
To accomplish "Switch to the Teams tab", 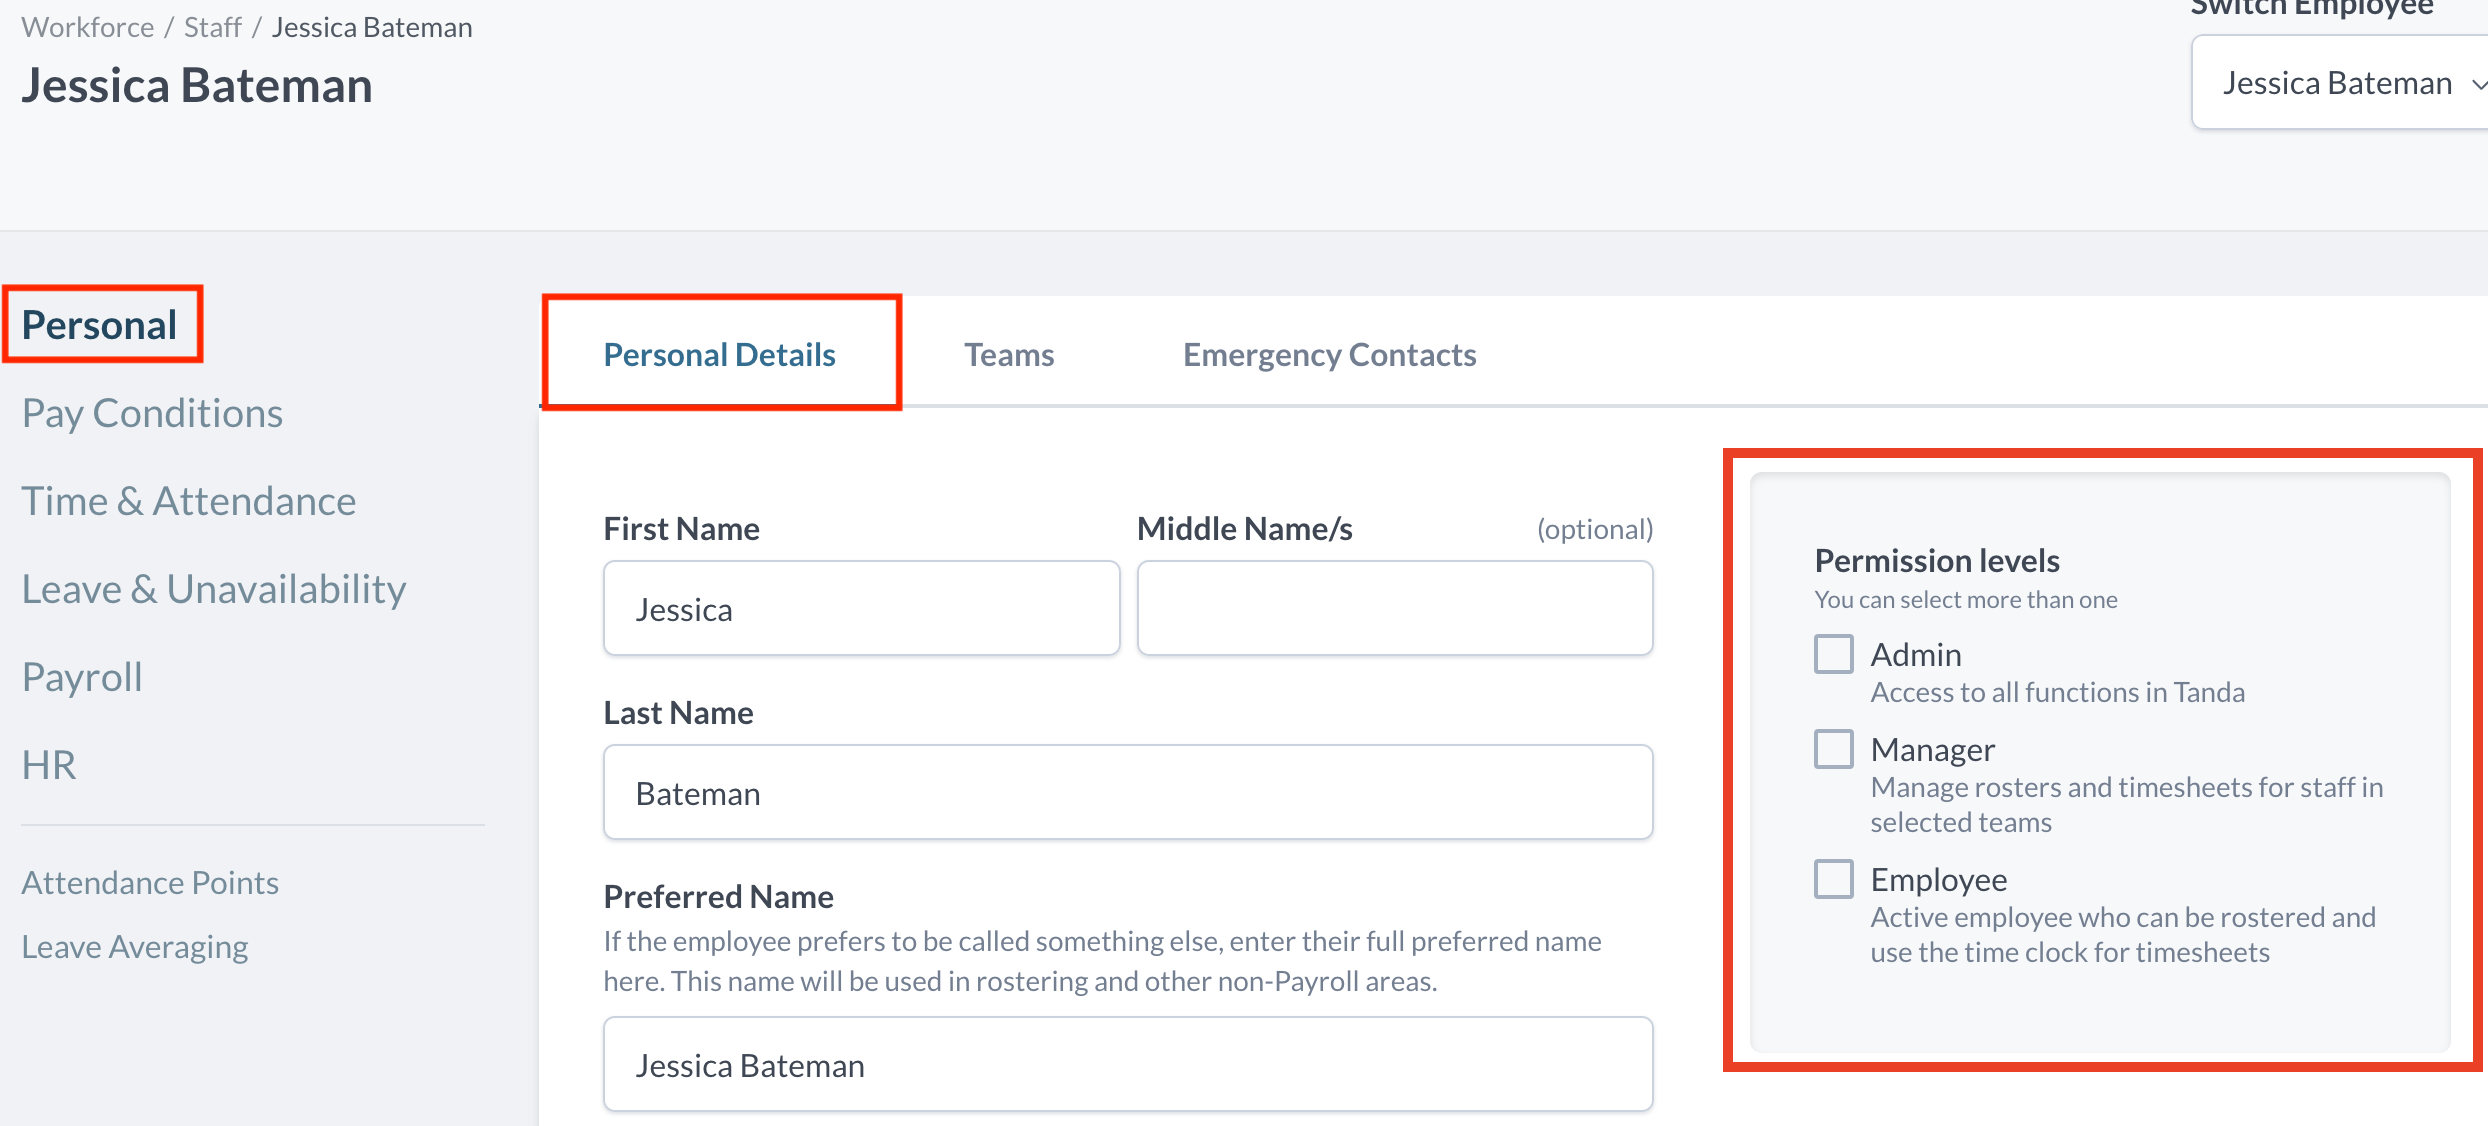I will click(1008, 354).
